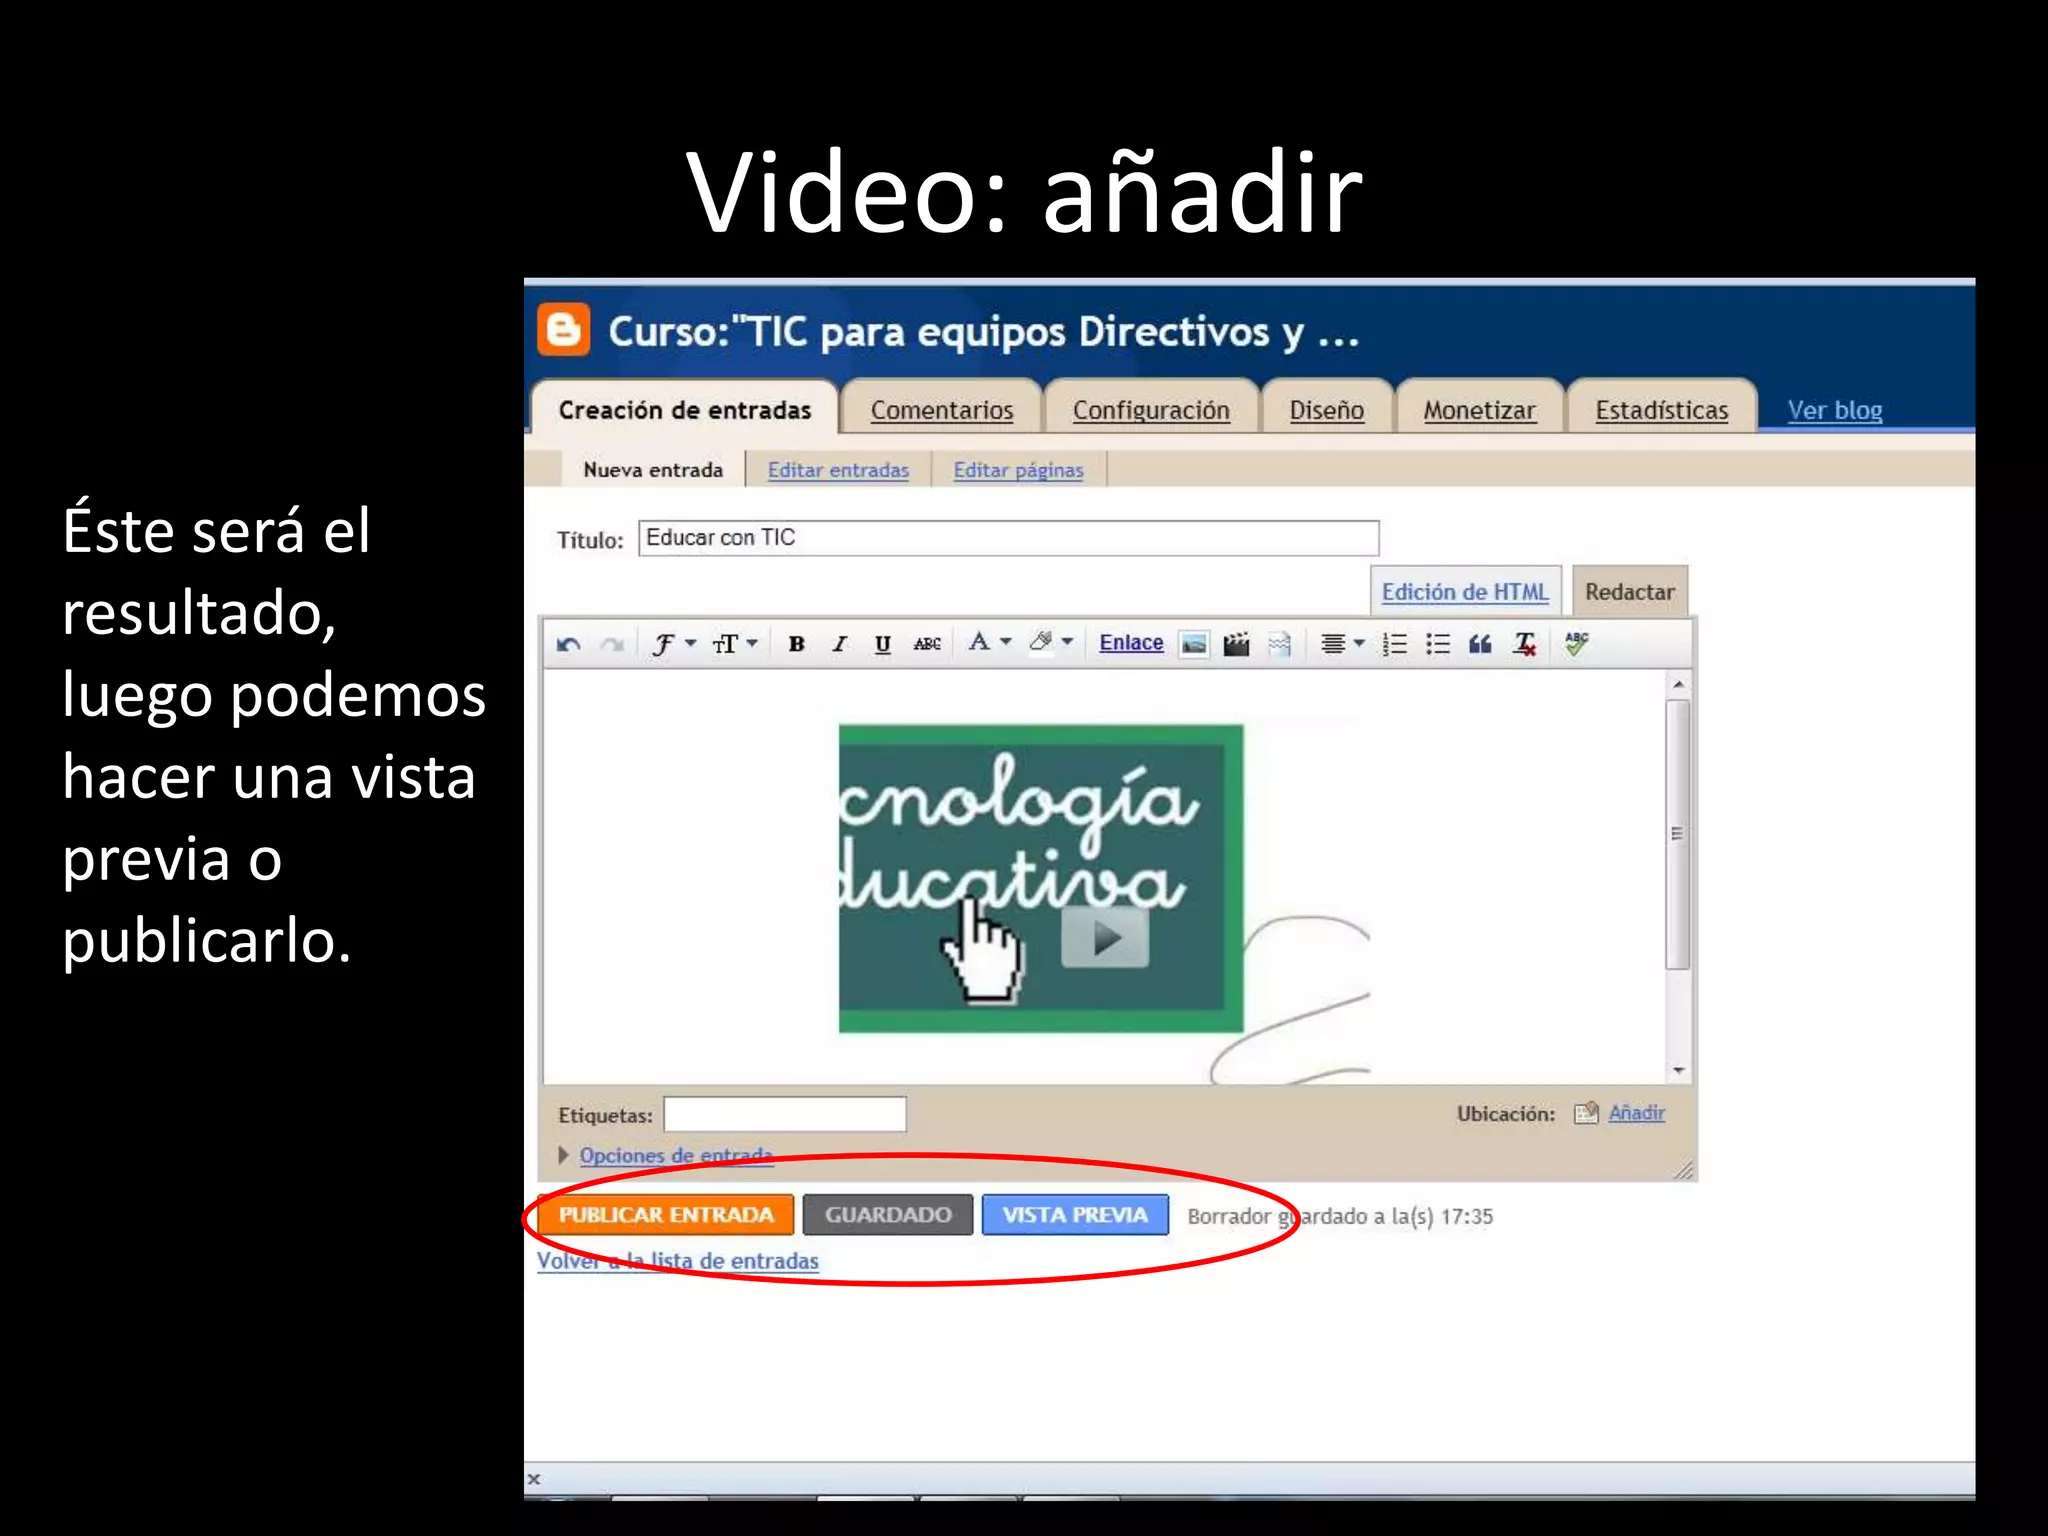Screen dimensions: 2048x1536
Task: Click the Añadir location link
Action: point(1636,1112)
